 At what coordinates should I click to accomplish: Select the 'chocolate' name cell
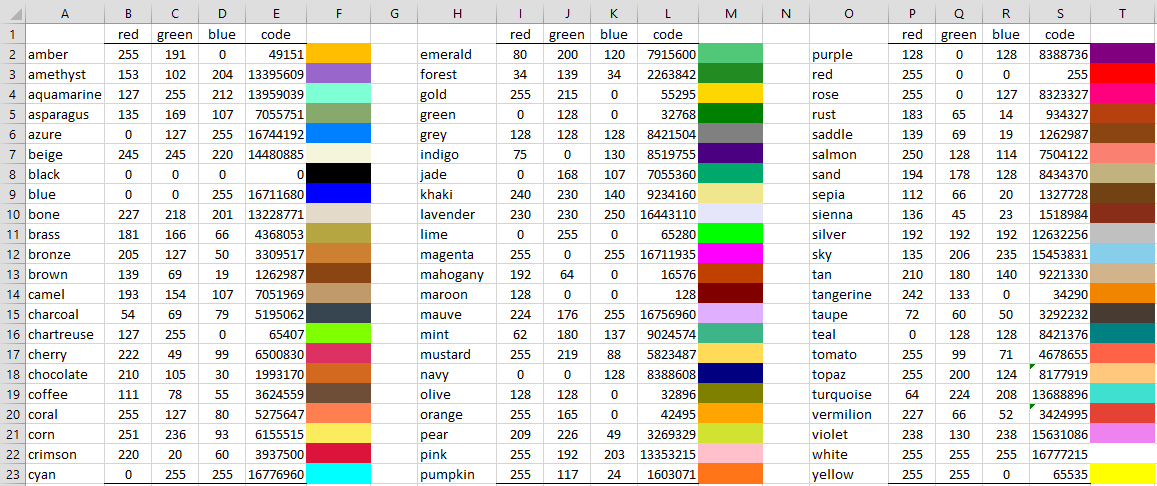[65, 375]
